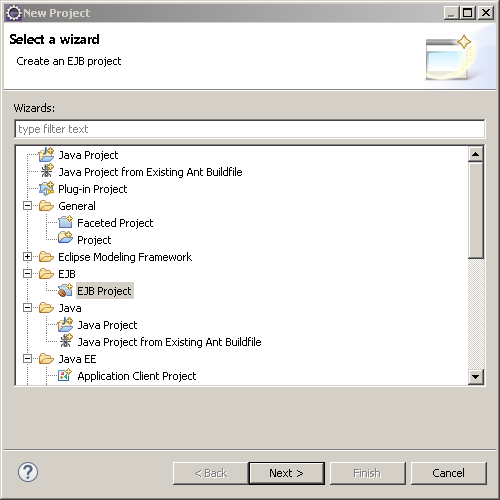Select the Application Client Project entry
Image resolution: width=500 pixels, height=500 pixels.
pos(137,376)
